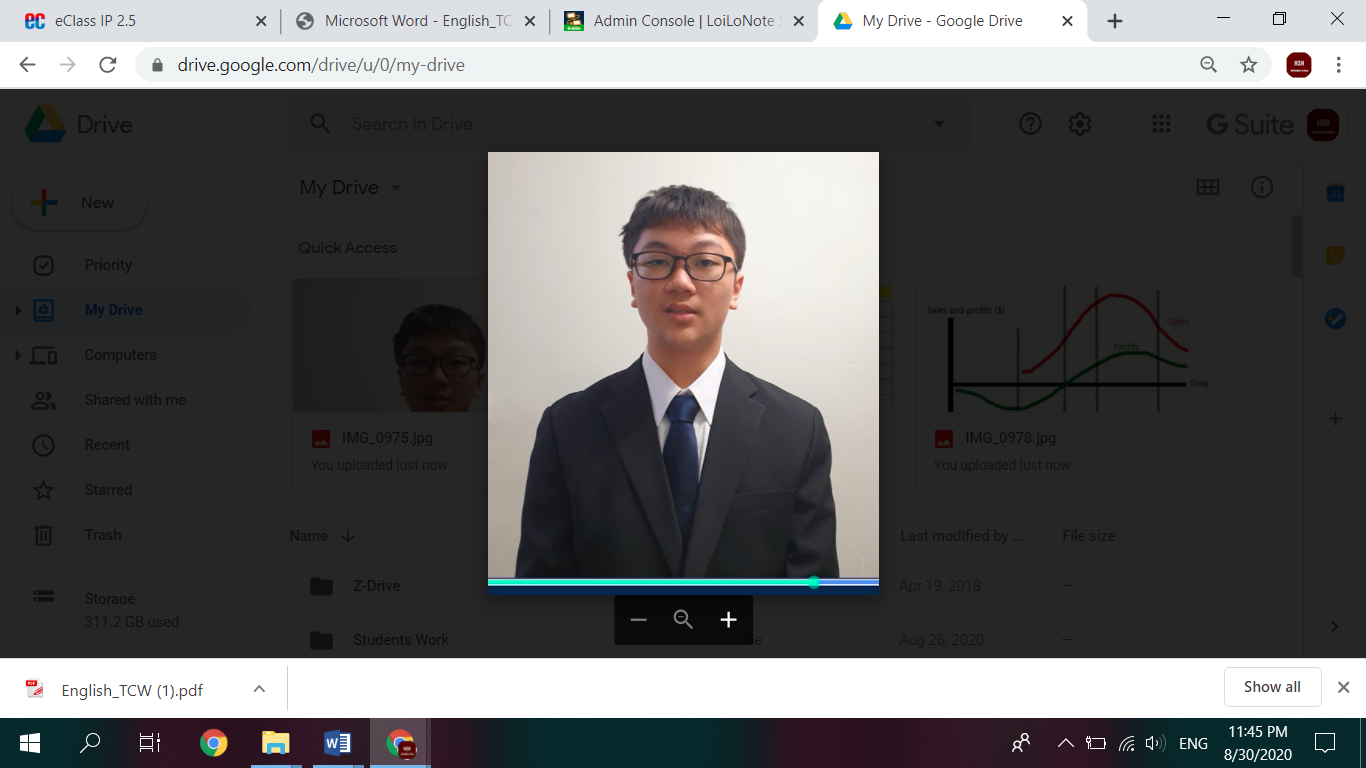Expand Computers tree in sidebar

18,356
